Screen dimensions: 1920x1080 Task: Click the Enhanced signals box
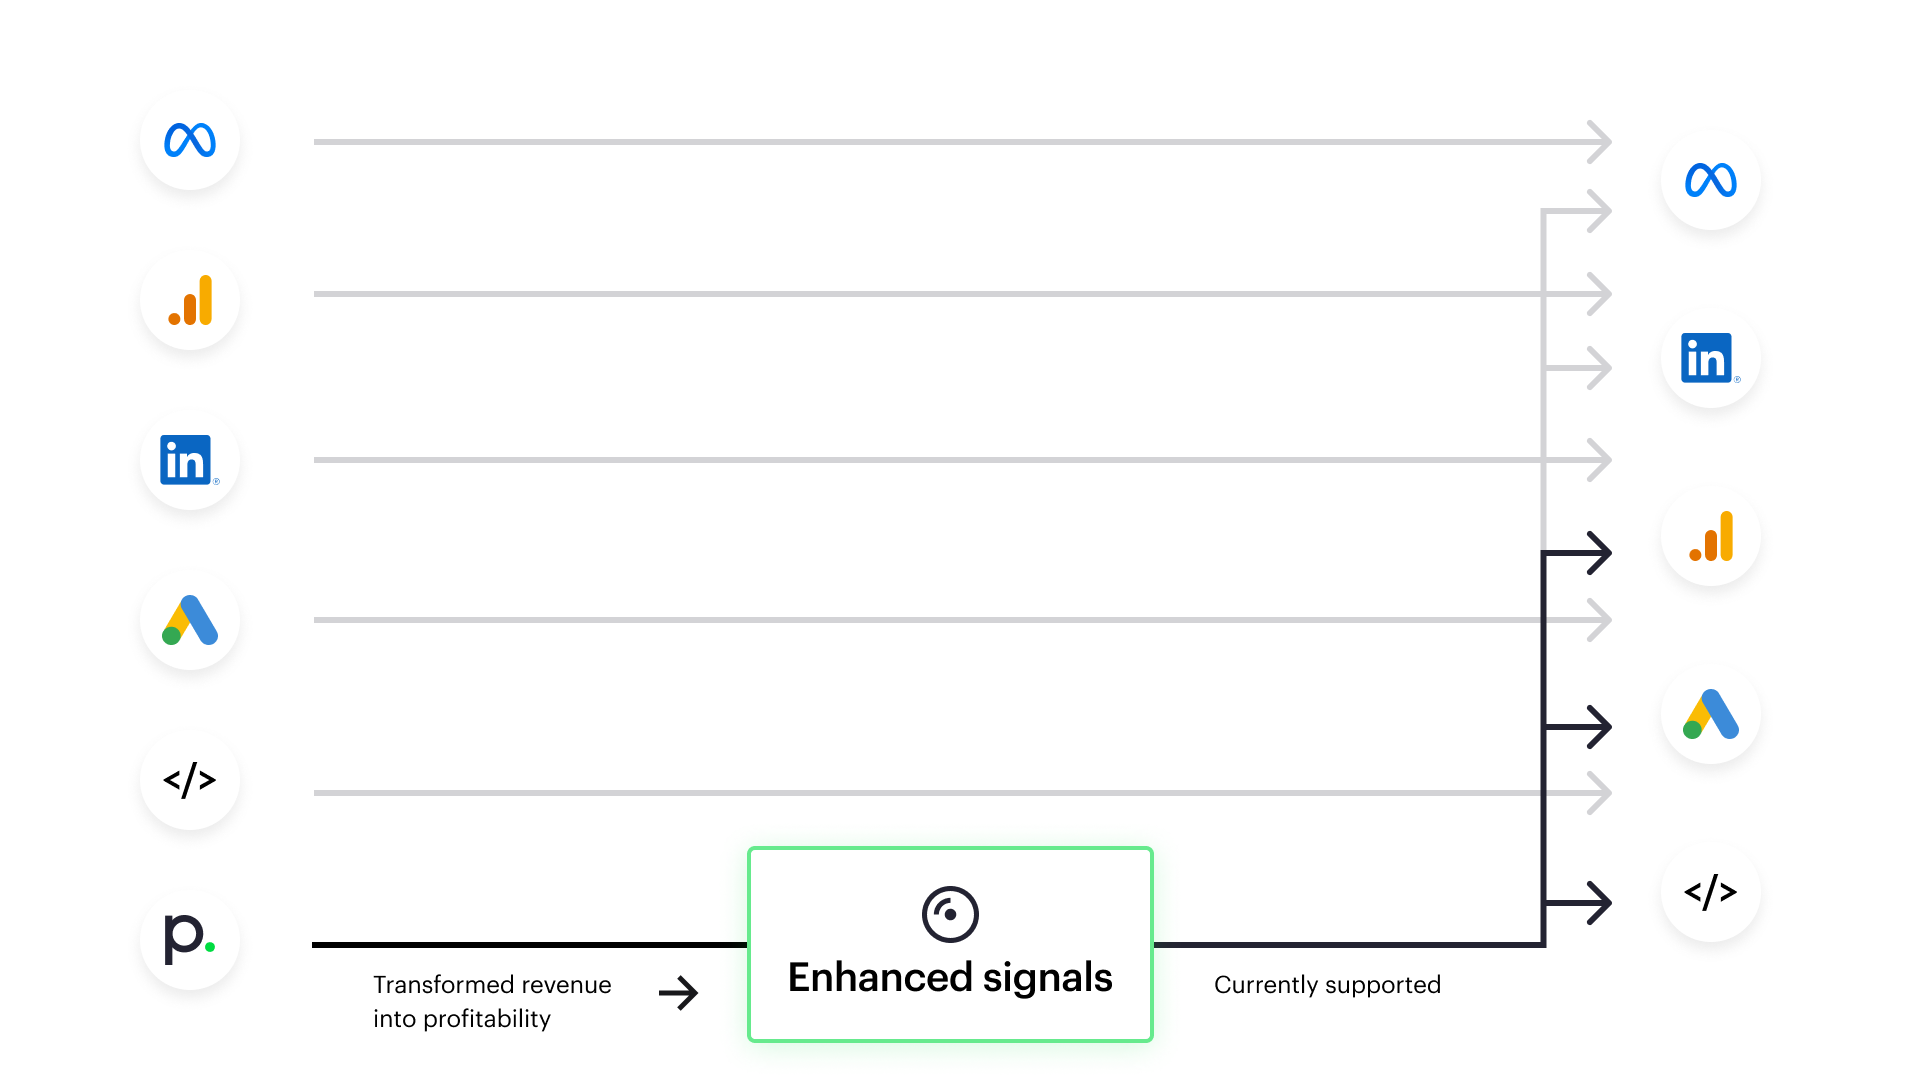tap(950, 944)
